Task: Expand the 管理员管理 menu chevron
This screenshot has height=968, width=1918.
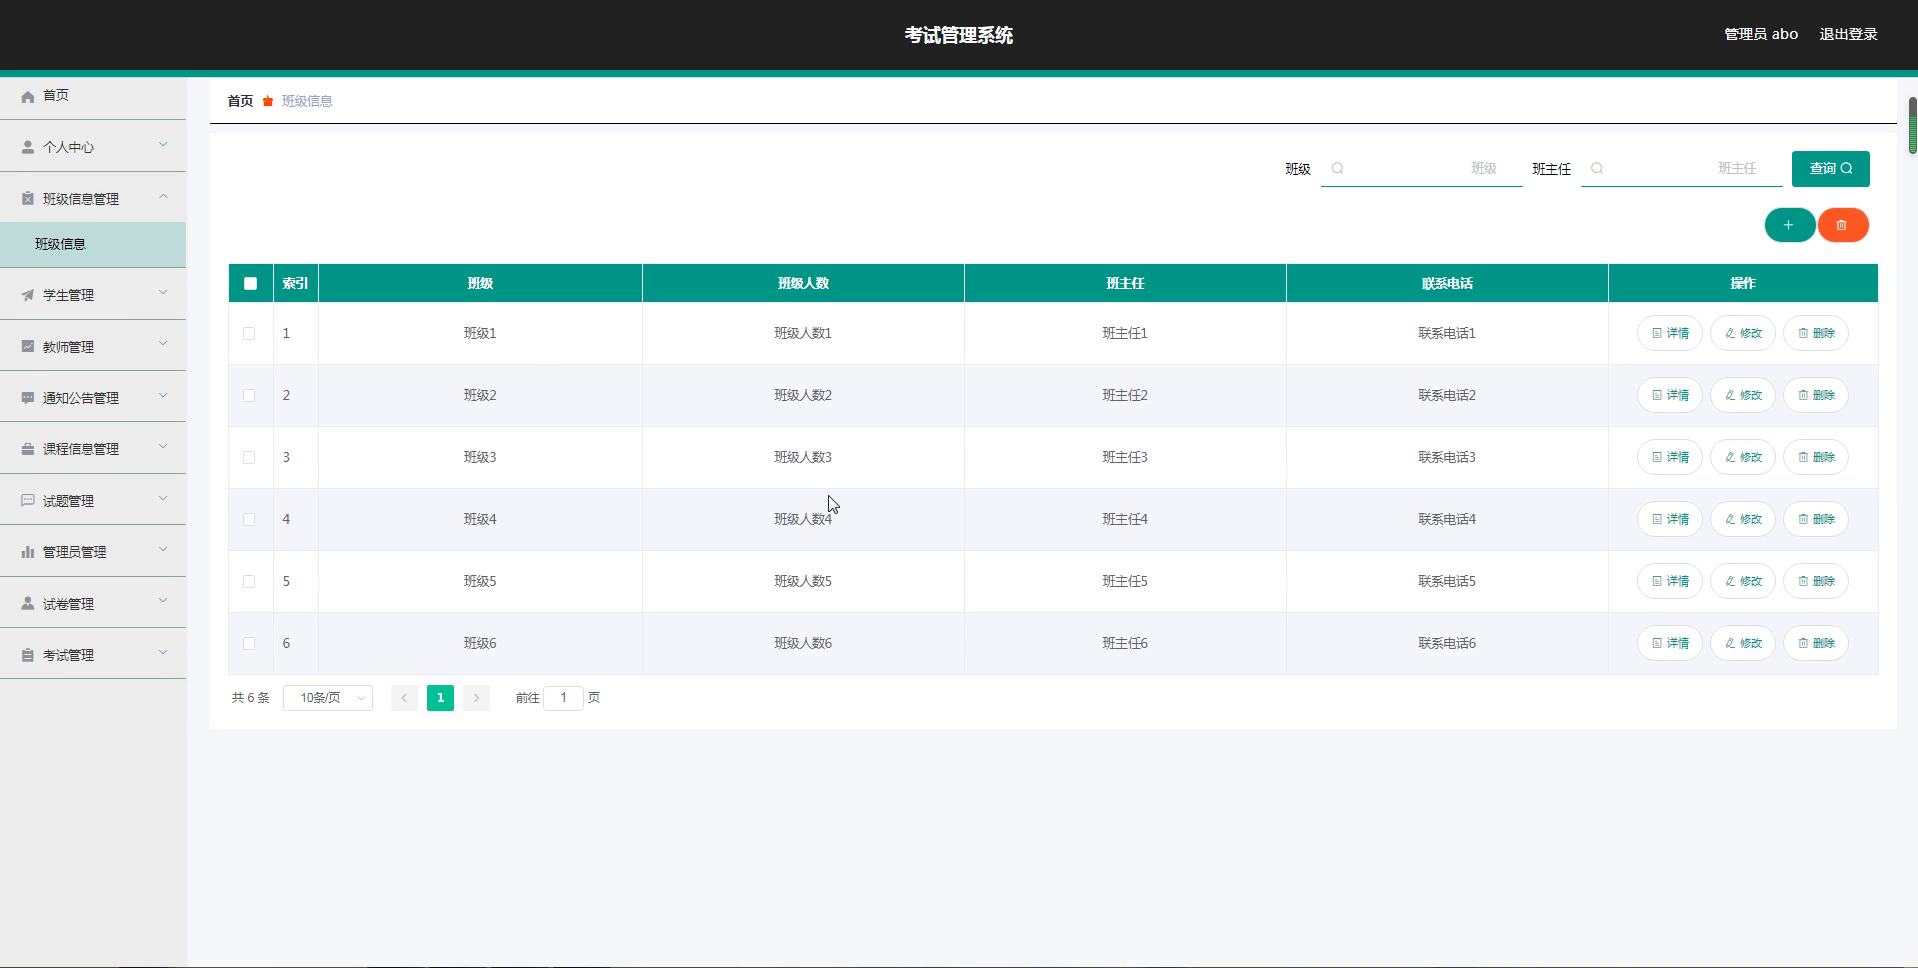Action: (x=163, y=550)
